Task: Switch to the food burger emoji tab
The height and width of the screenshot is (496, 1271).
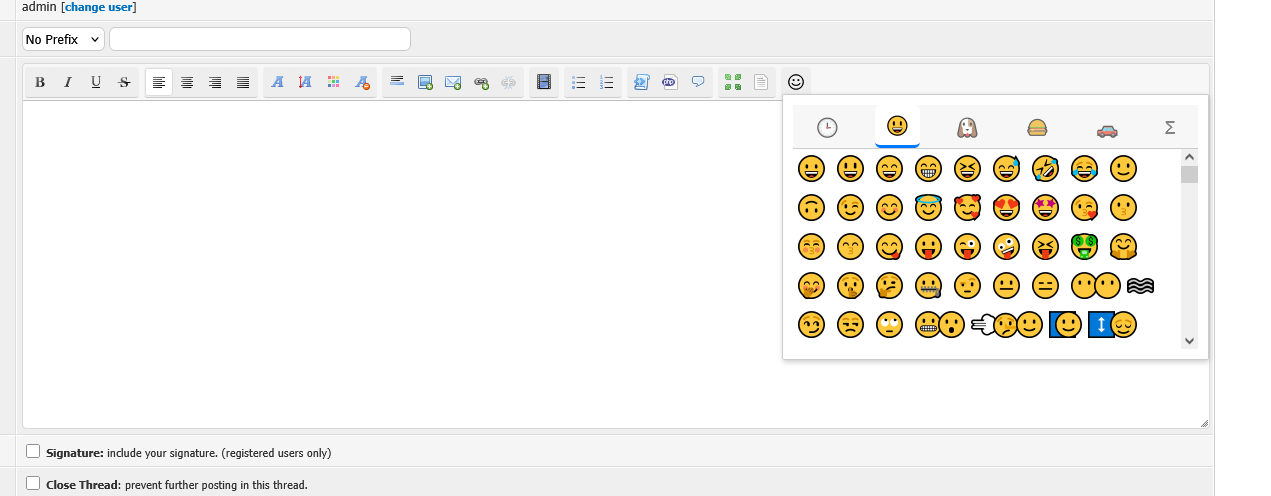Action: [x=1037, y=128]
